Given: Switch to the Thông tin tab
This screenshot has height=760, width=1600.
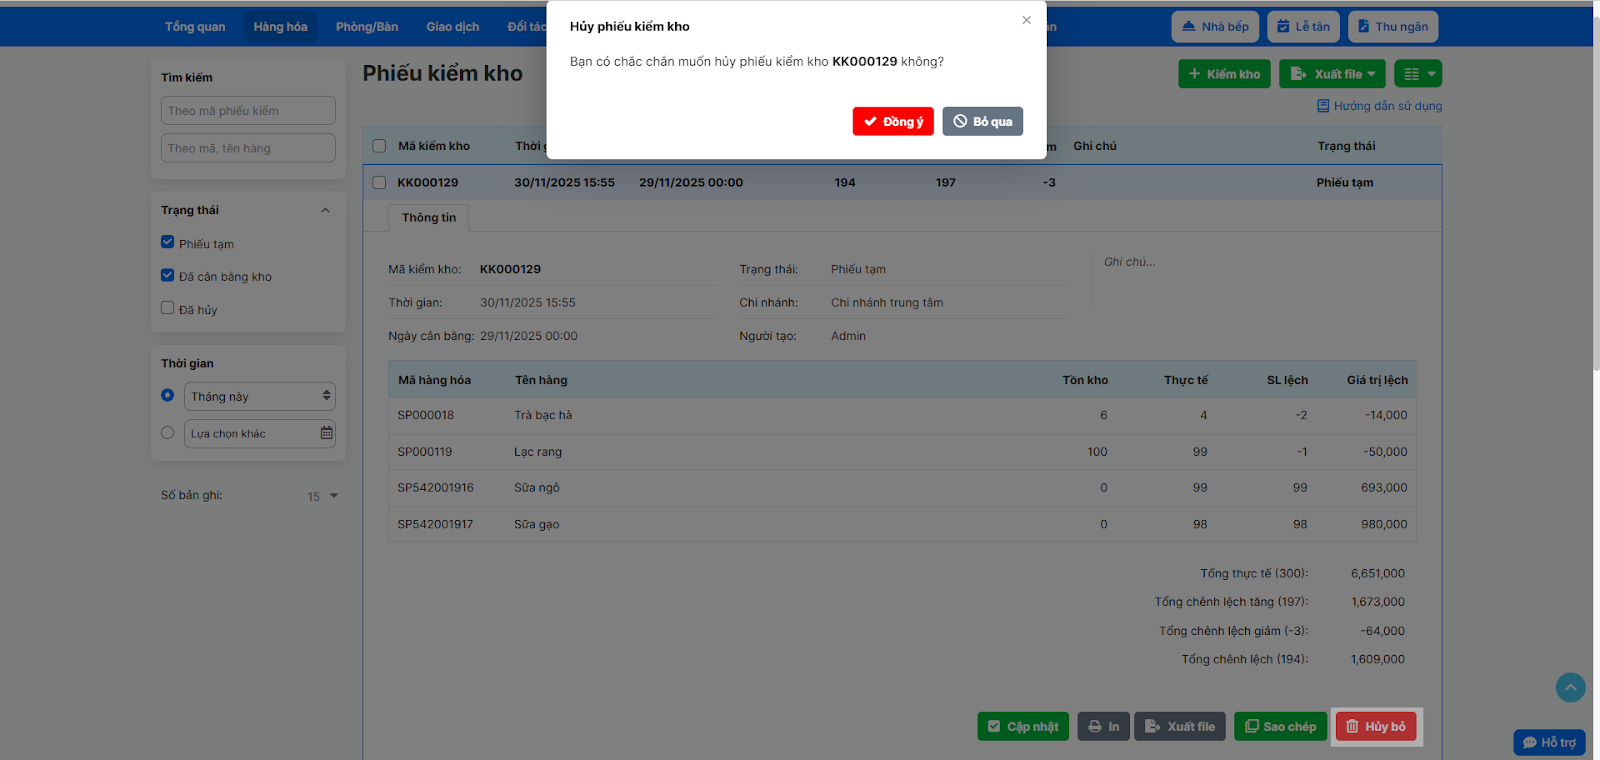Looking at the screenshot, I should click(x=429, y=218).
